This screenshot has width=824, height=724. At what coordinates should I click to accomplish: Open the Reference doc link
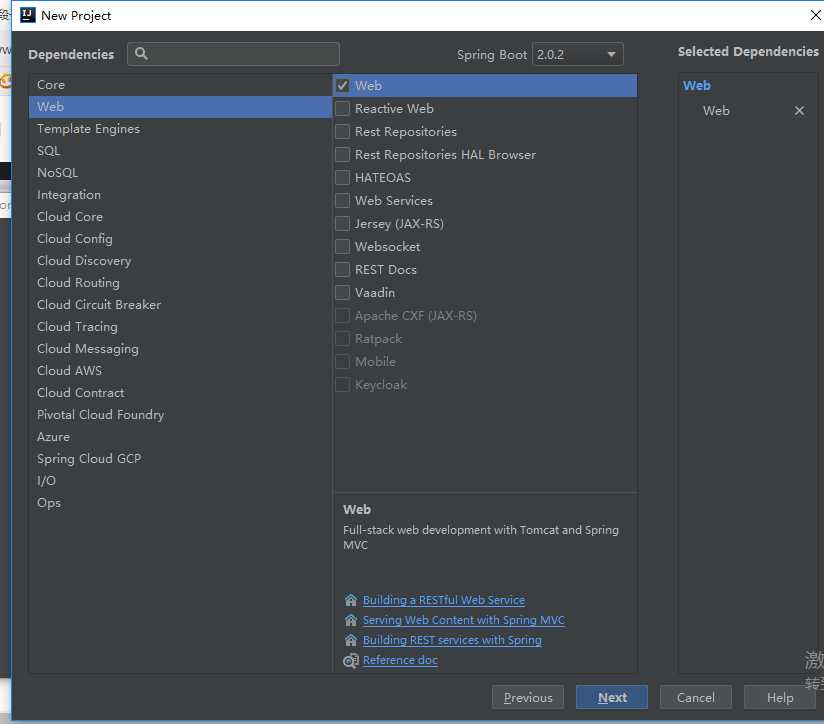[400, 660]
